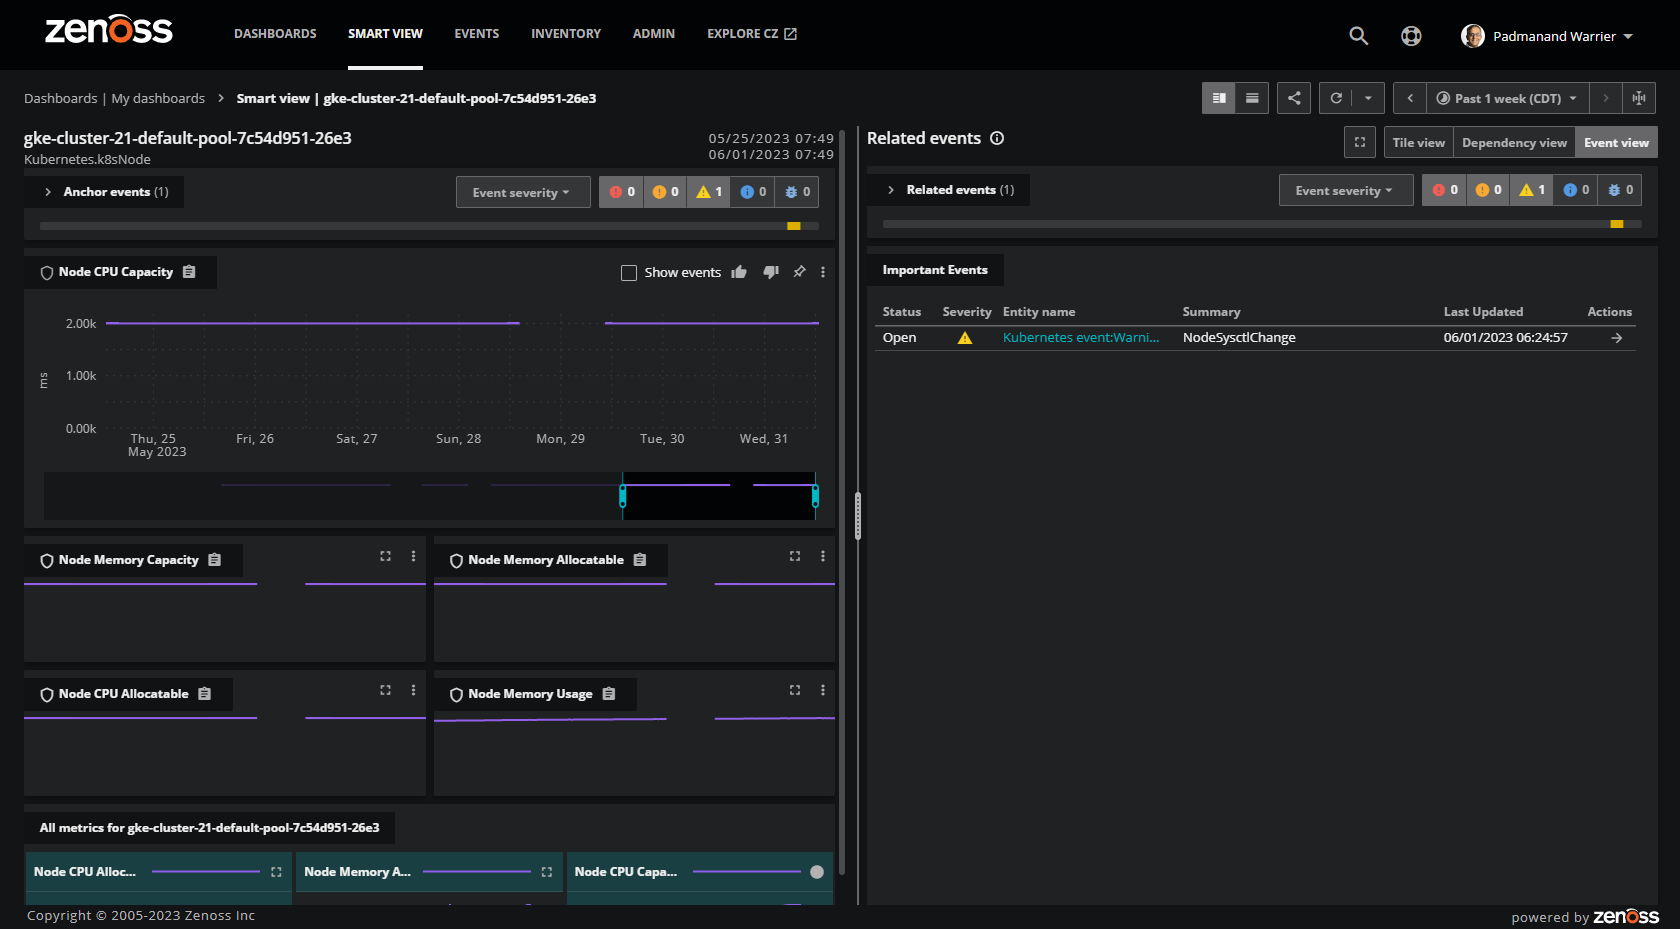Open Anchor events severity dropdown
The image size is (1680, 929).
(520, 192)
